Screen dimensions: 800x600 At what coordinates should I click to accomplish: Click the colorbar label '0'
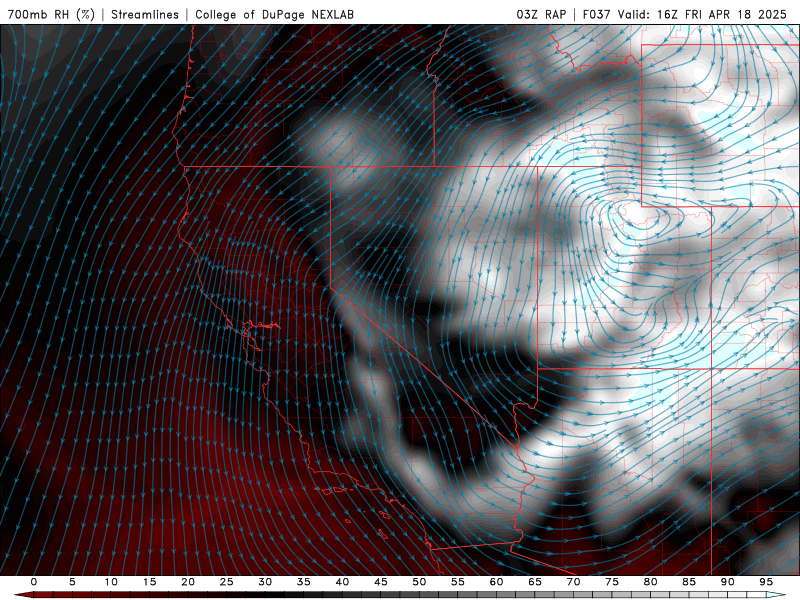34,582
